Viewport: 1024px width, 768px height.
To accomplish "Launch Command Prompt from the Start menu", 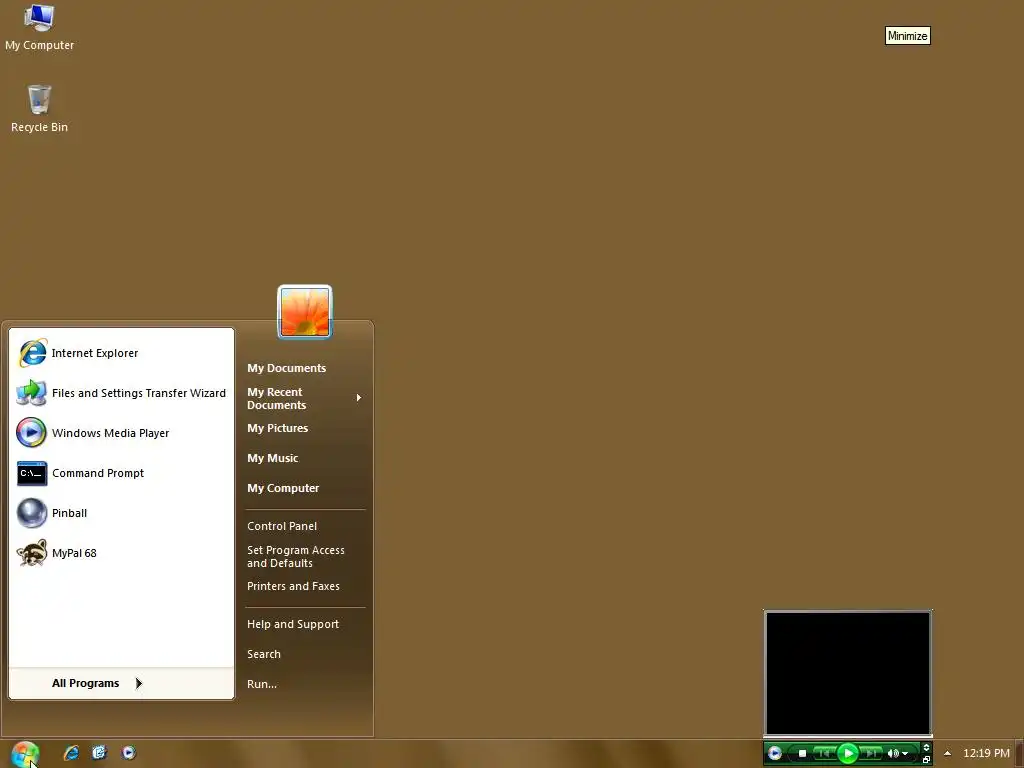I will [x=121, y=473].
